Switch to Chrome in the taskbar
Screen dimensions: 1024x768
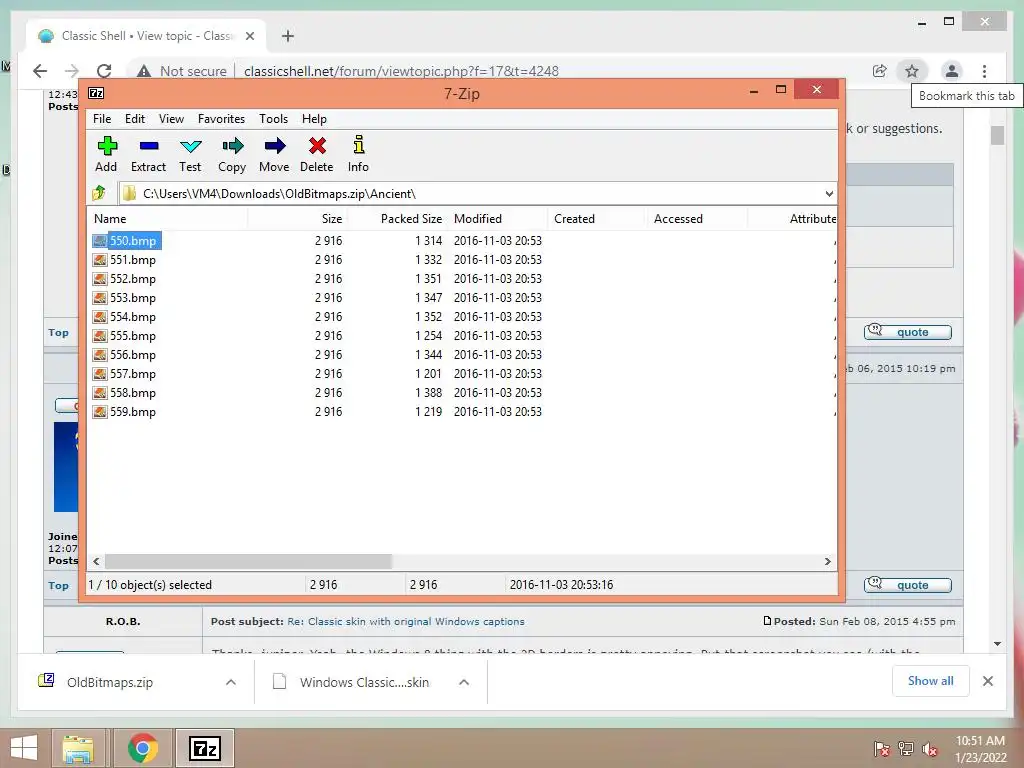tap(142, 748)
